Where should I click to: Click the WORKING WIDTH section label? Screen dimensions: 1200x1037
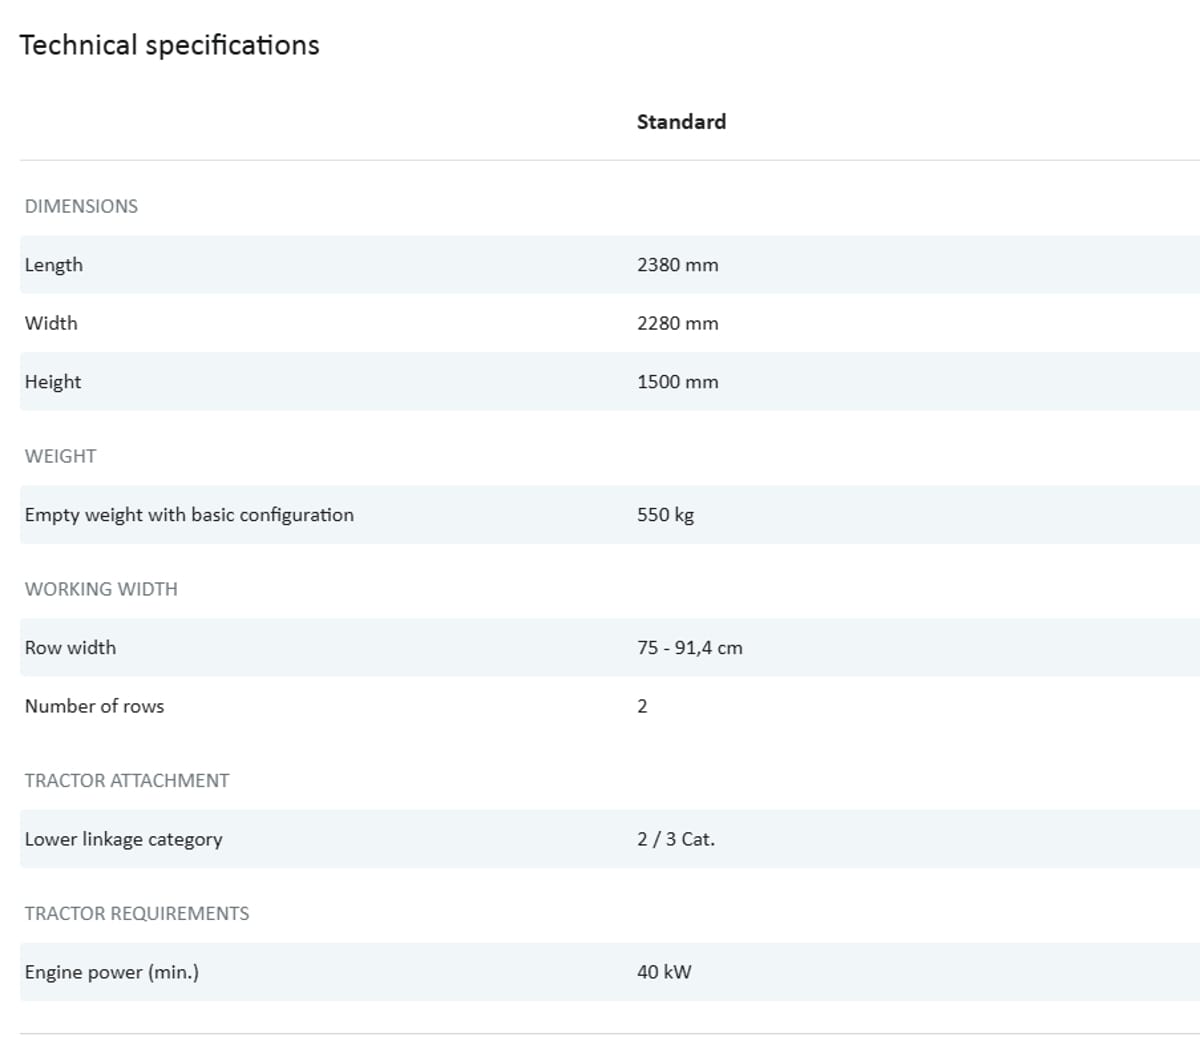click(x=101, y=589)
